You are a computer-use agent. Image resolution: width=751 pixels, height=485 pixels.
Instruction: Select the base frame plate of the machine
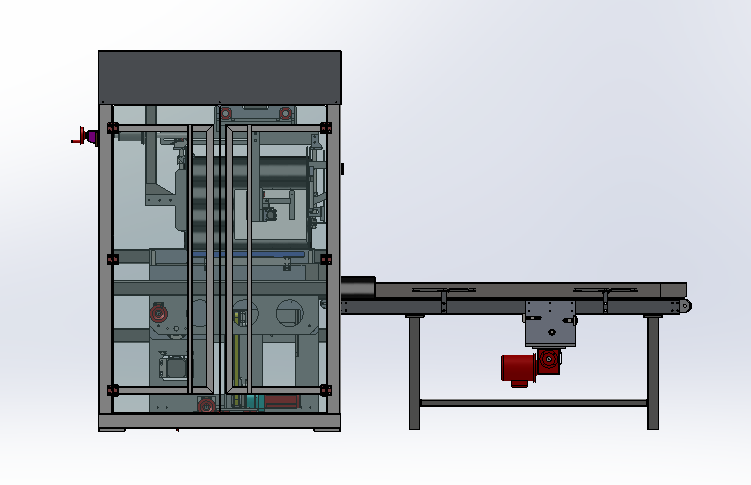pyautogui.click(x=219, y=422)
